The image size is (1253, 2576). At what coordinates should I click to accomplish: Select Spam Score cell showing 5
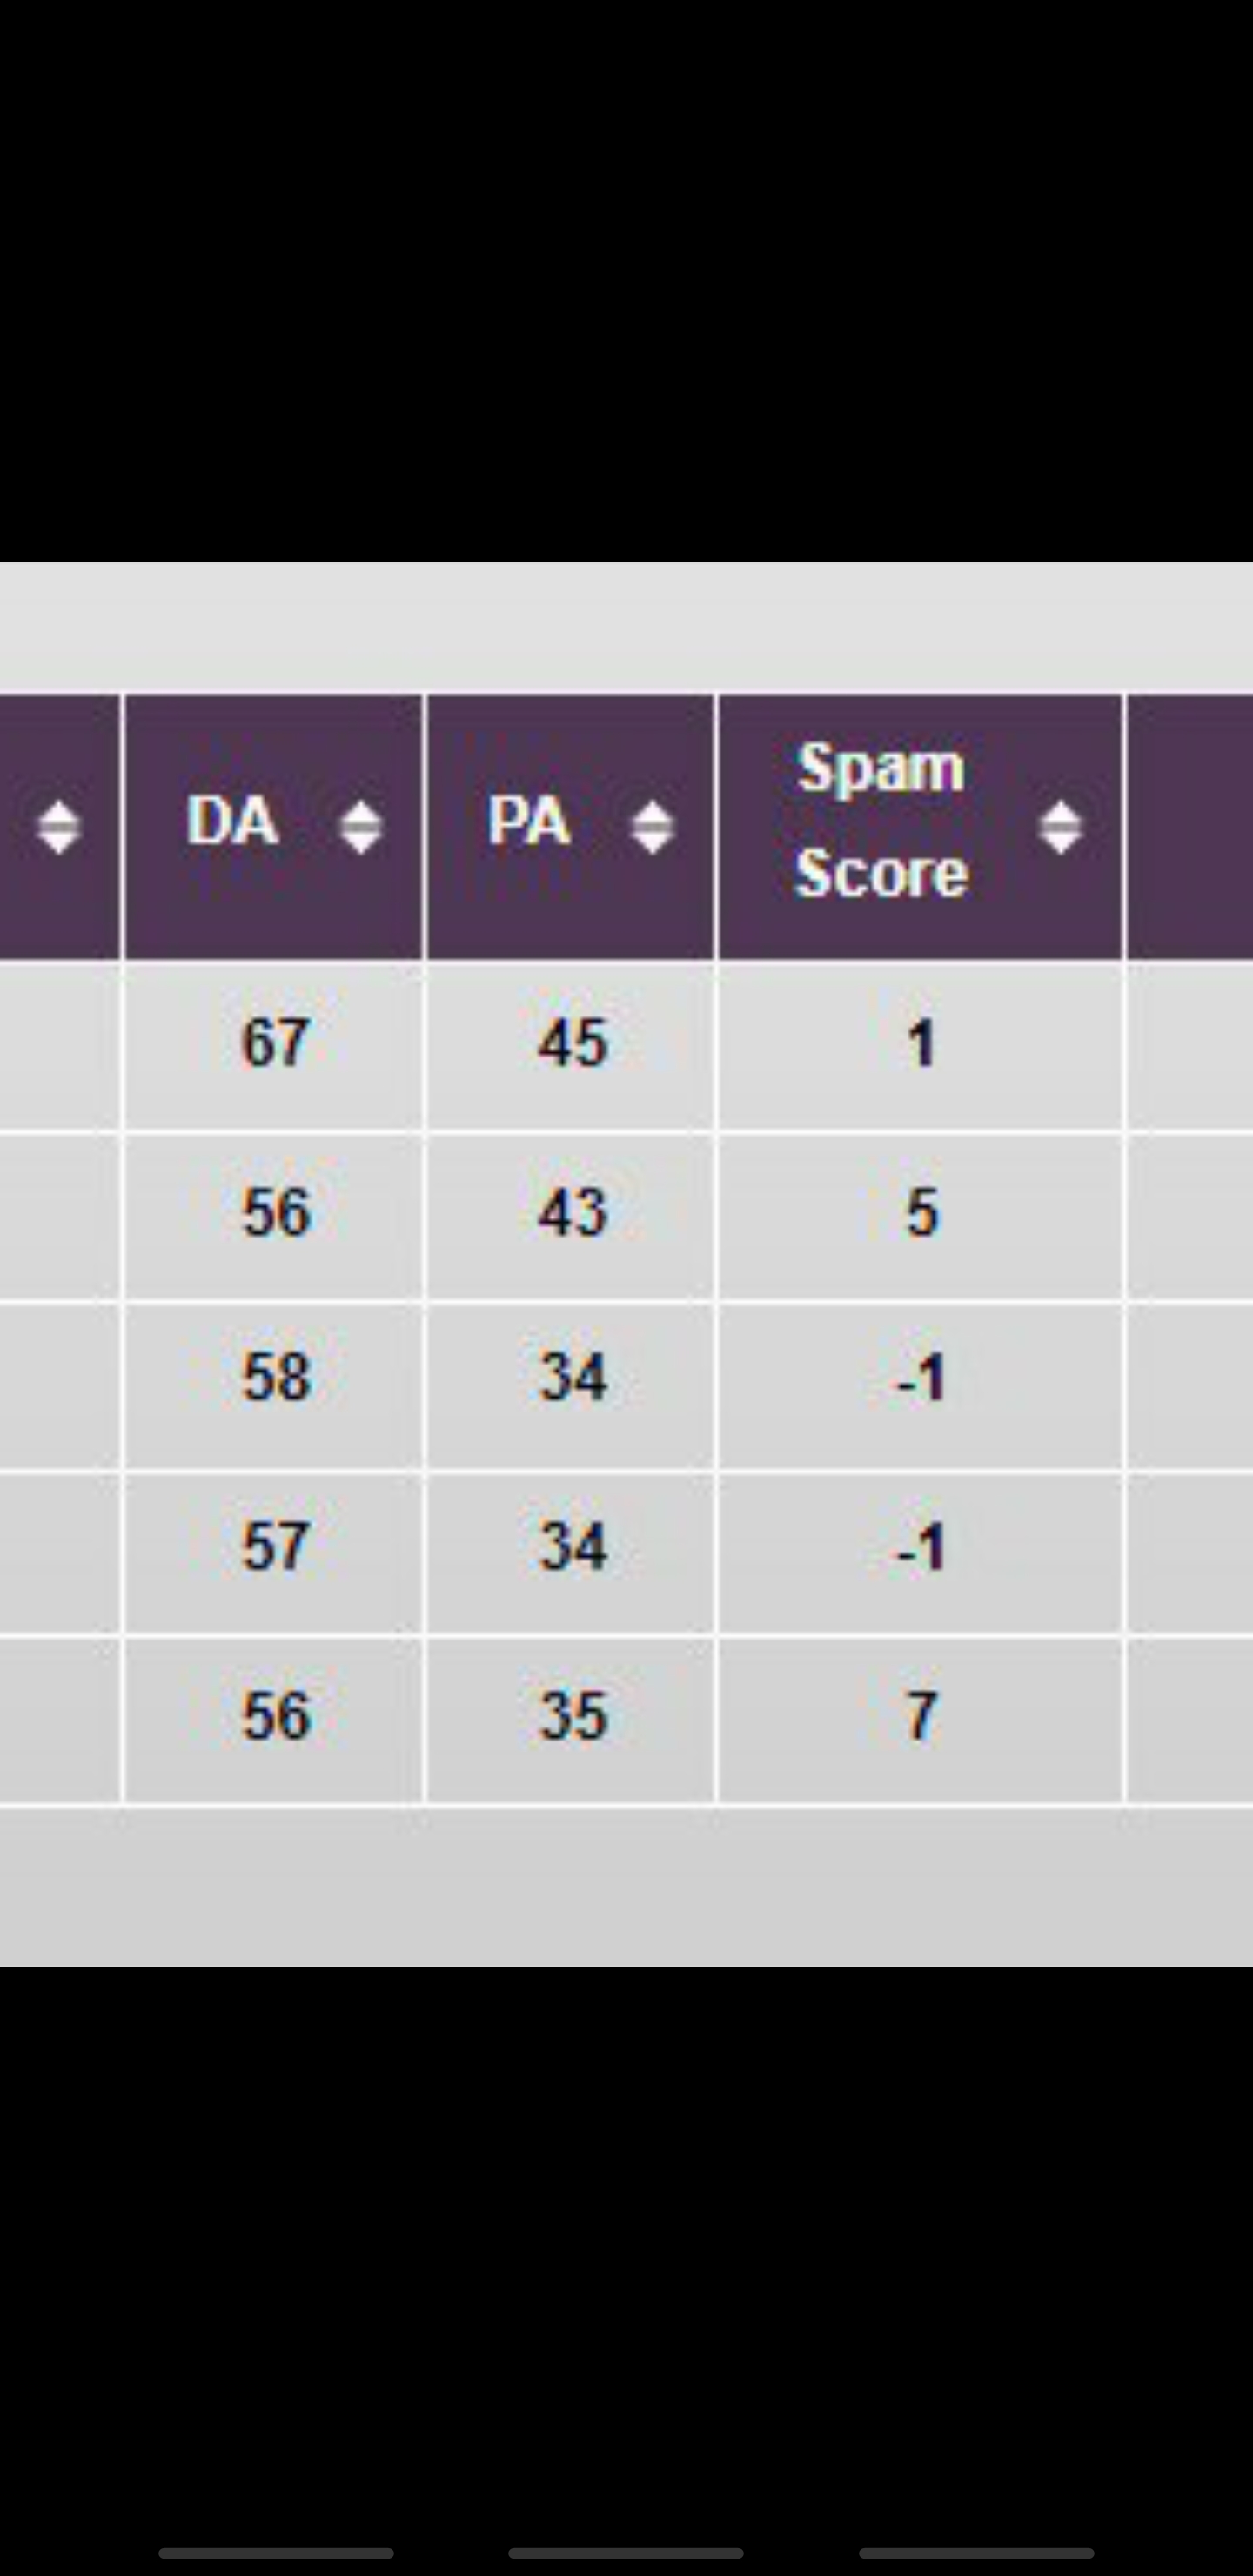tap(920, 1215)
